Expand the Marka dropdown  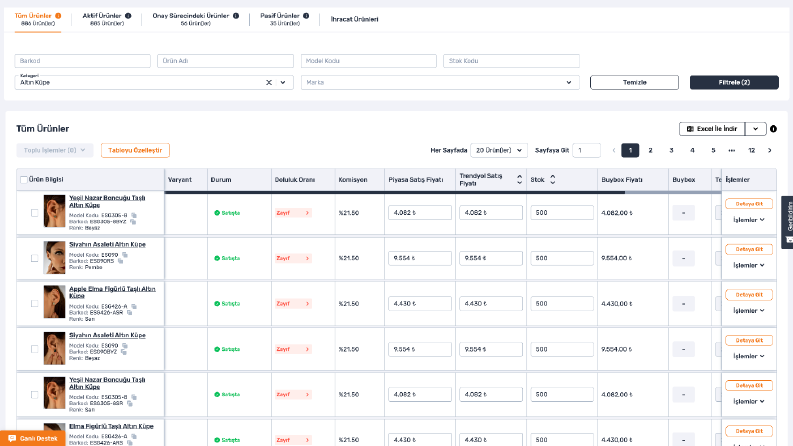click(440, 82)
